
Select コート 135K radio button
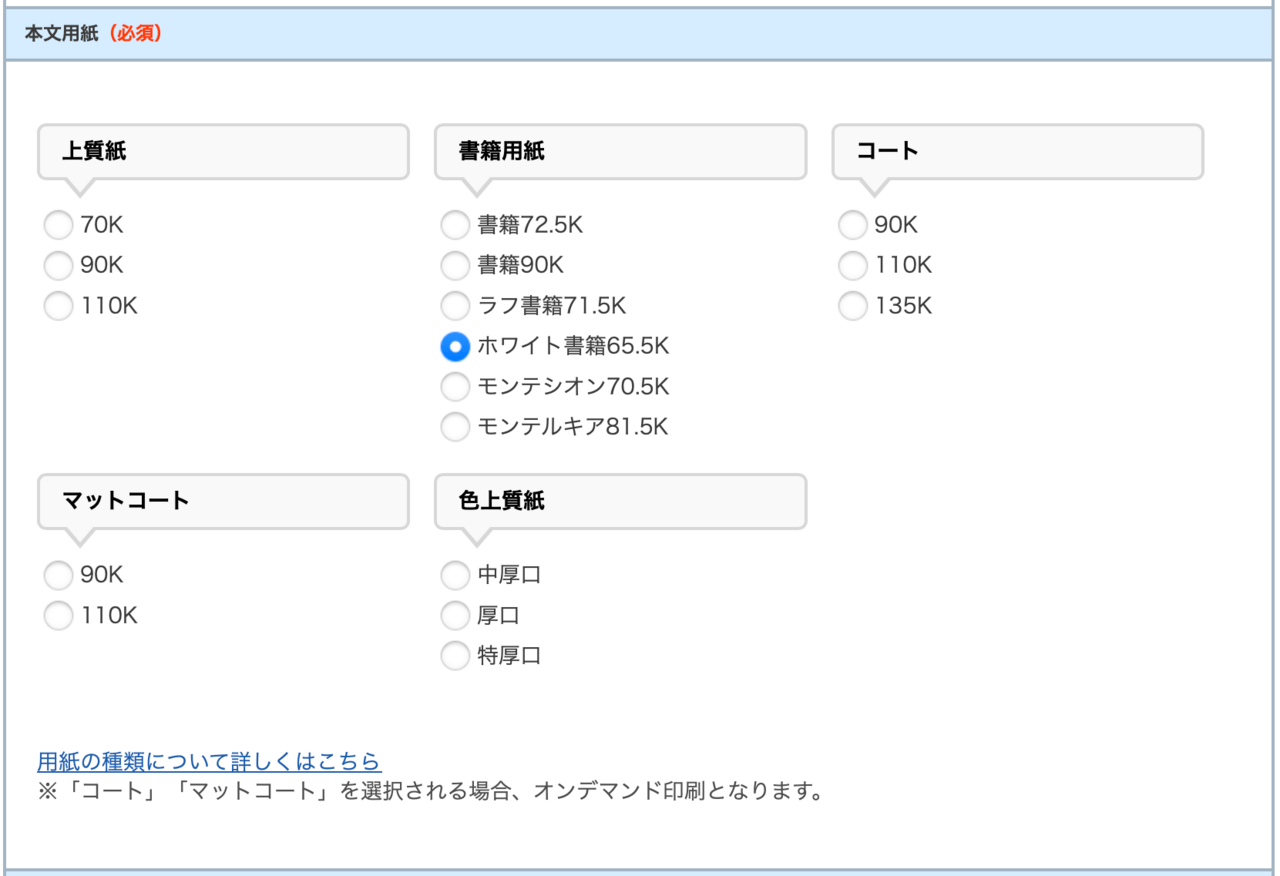coord(852,306)
